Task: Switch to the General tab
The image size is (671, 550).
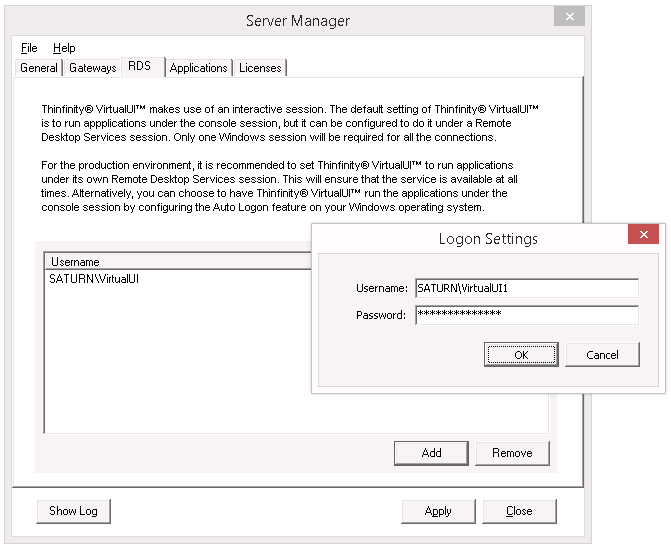Action: tap(39, 68)
